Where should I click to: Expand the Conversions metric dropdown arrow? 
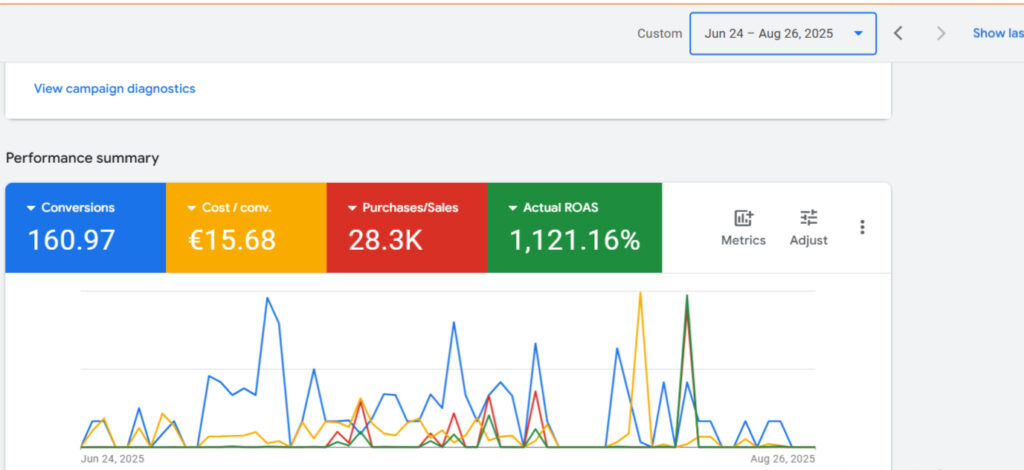[x=32, y=208]
